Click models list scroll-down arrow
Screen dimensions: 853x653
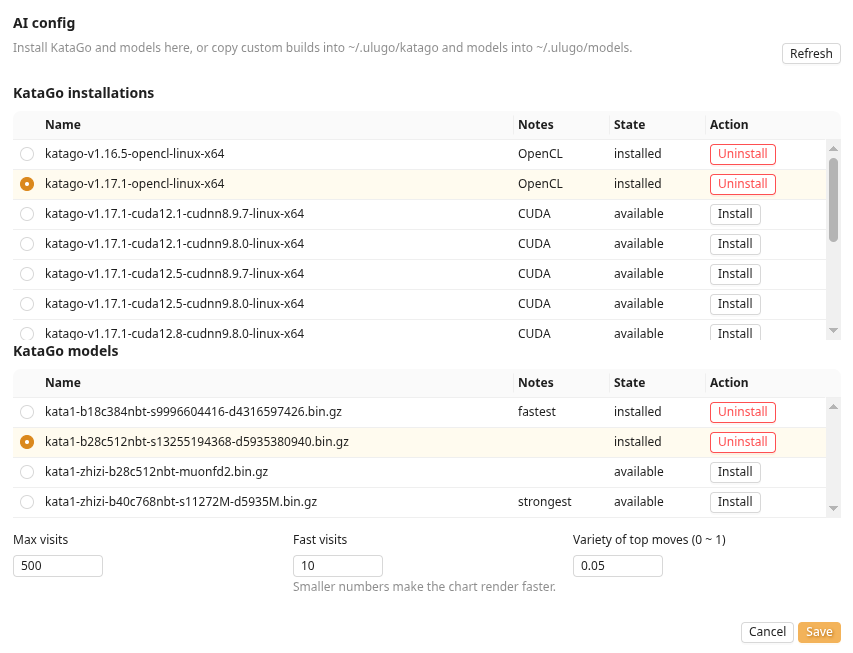(833, 508)
